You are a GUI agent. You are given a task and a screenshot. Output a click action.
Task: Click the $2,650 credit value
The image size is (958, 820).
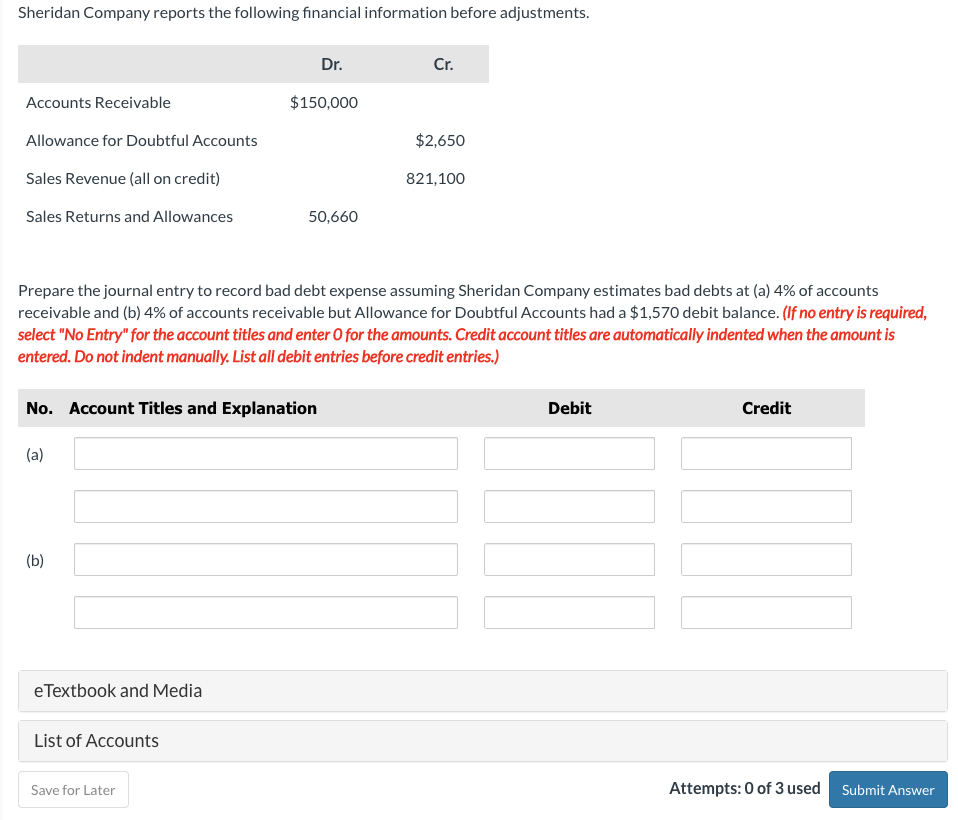[440, 141]
